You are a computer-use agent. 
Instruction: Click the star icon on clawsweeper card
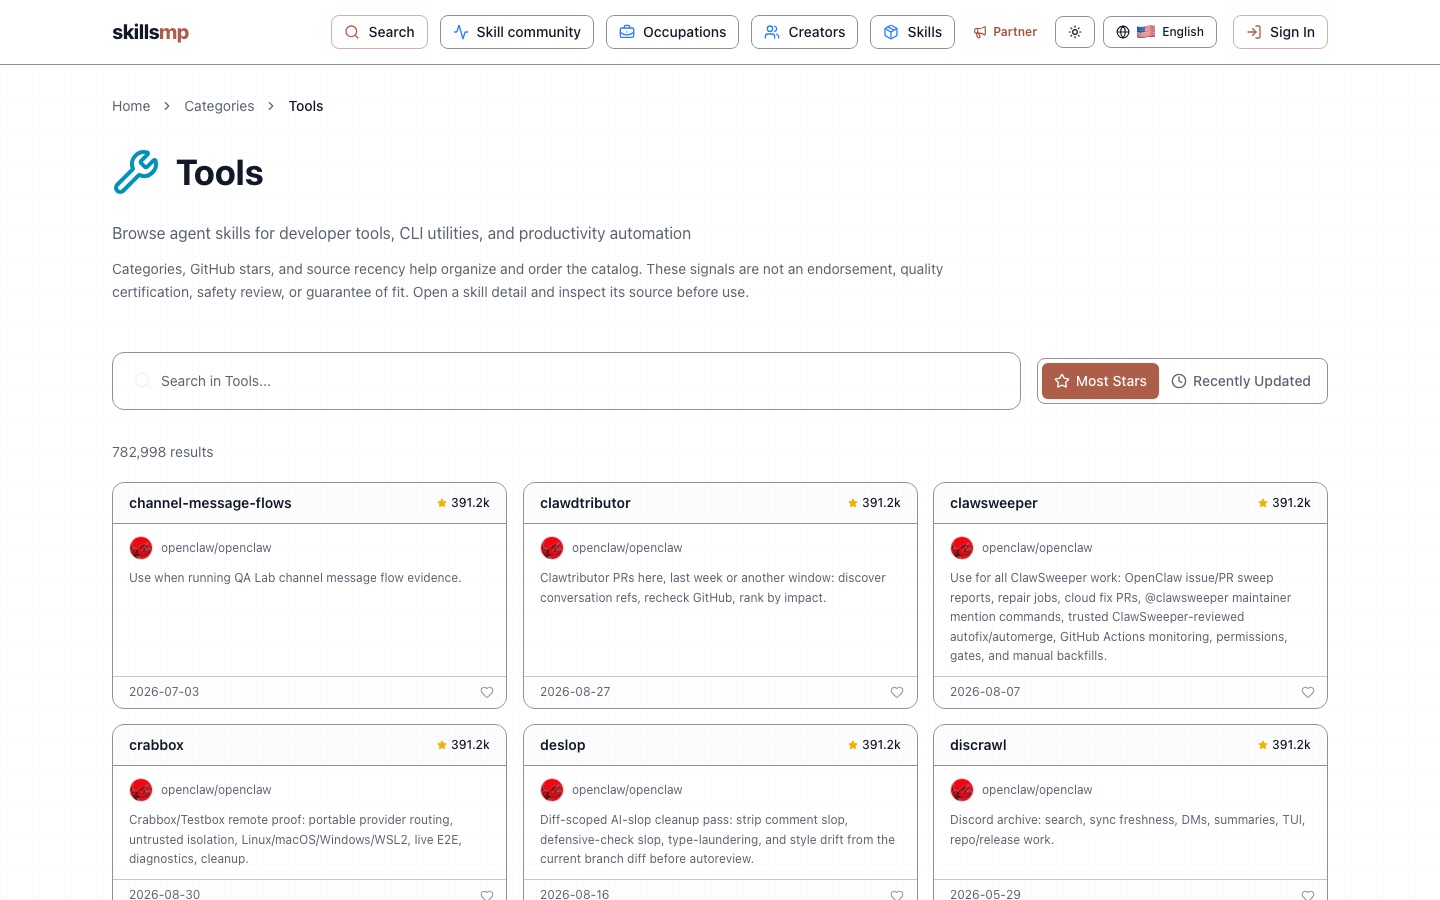pos(1263,503)
